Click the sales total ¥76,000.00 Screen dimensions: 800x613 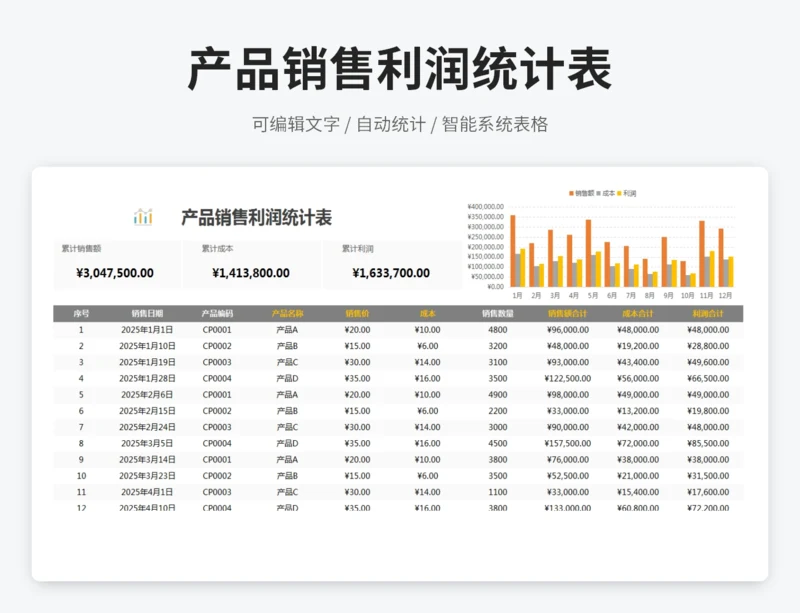click(568, 460)
